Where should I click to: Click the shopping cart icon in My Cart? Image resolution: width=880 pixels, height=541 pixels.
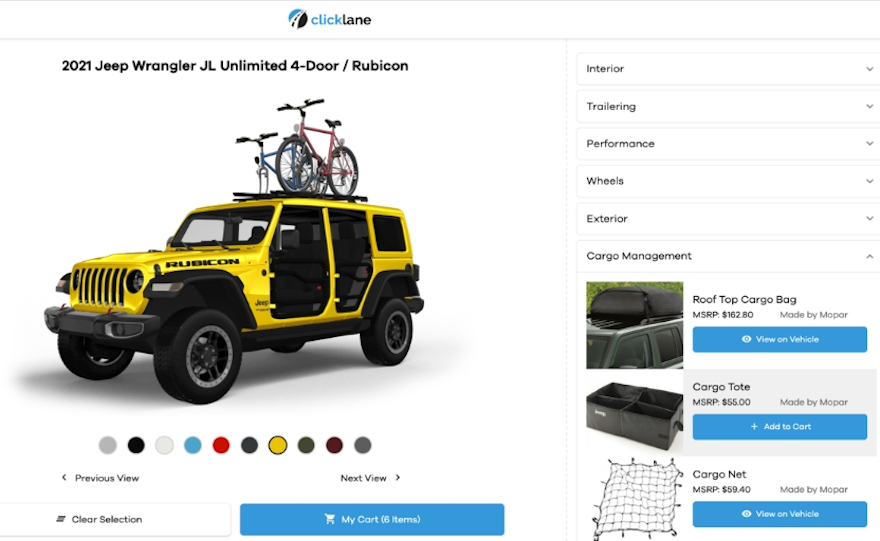click(329, 519)
